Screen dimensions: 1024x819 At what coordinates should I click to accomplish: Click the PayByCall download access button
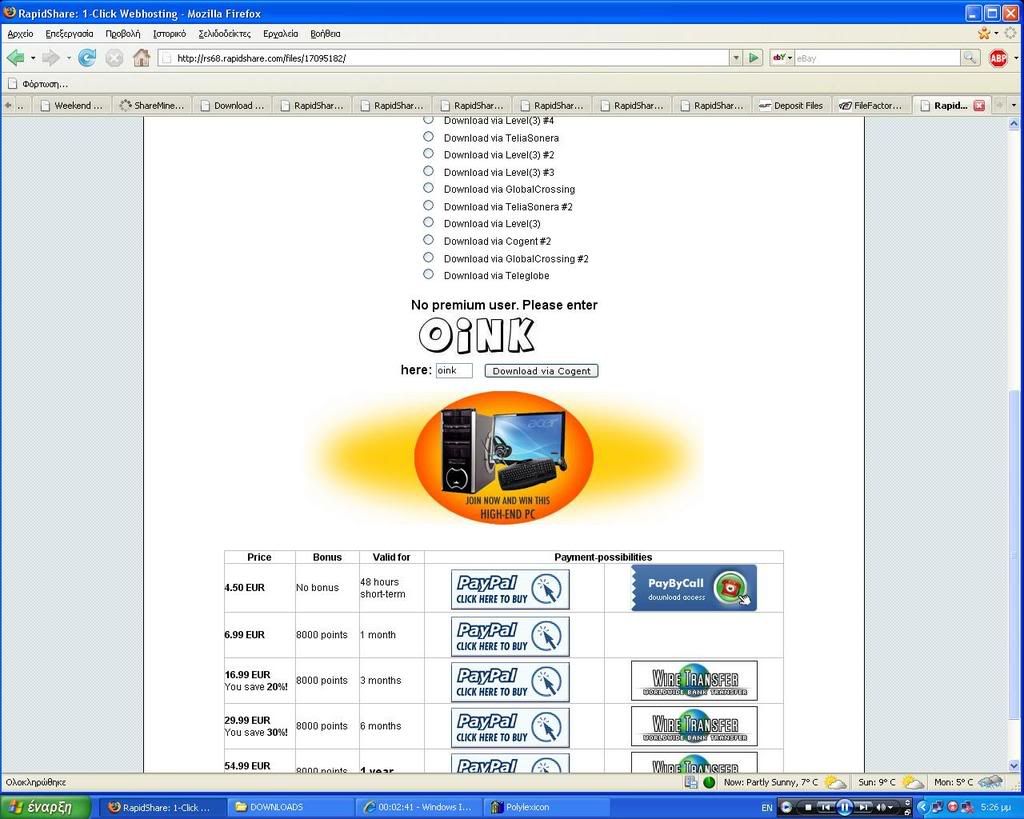[694, 588]
